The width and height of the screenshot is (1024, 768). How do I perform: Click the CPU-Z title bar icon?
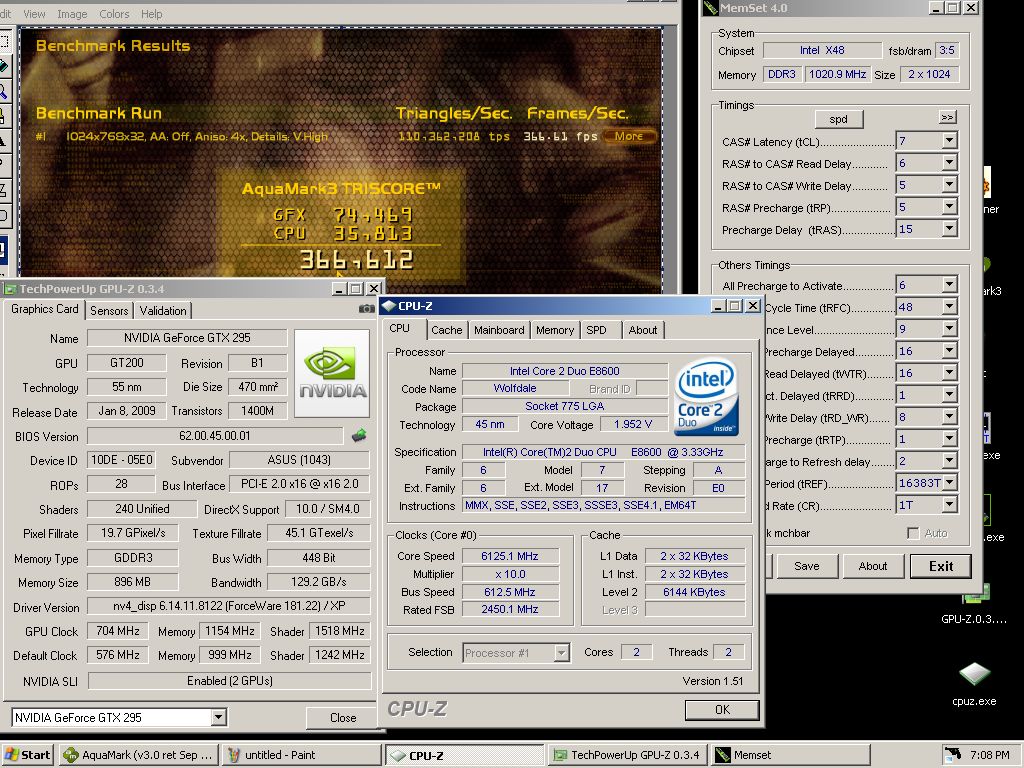pos(389,306)
